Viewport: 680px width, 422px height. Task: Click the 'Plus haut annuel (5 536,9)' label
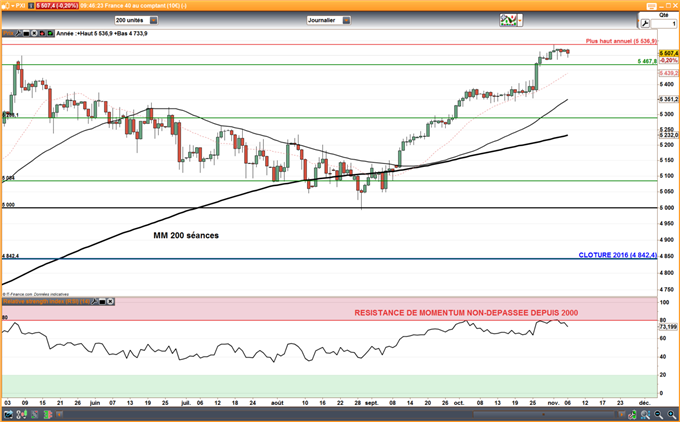(x=621, y=41)
